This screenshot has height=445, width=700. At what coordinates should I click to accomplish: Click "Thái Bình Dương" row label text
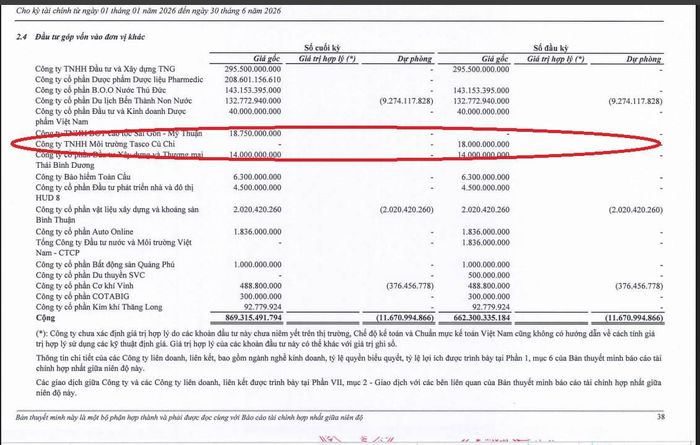pyautogui.click(x=65, y=165)
